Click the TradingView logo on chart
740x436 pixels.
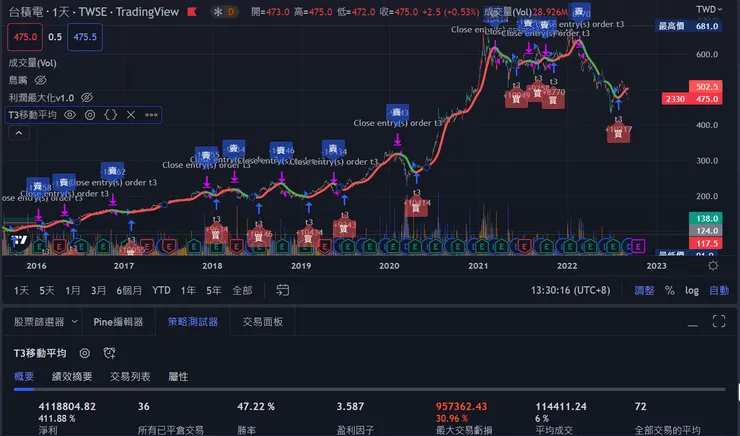point(19,240)
